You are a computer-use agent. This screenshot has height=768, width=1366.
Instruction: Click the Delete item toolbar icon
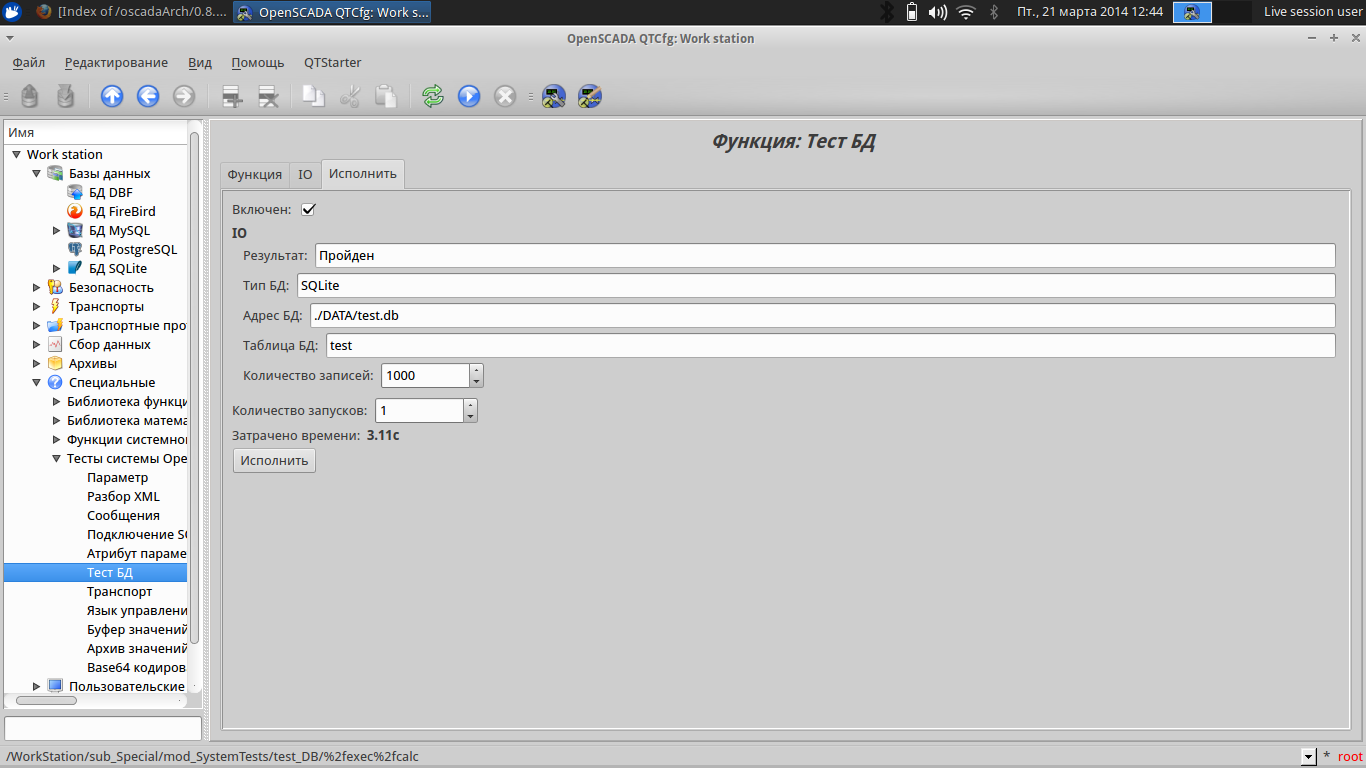pyautogui.click(x=268, y=96)
